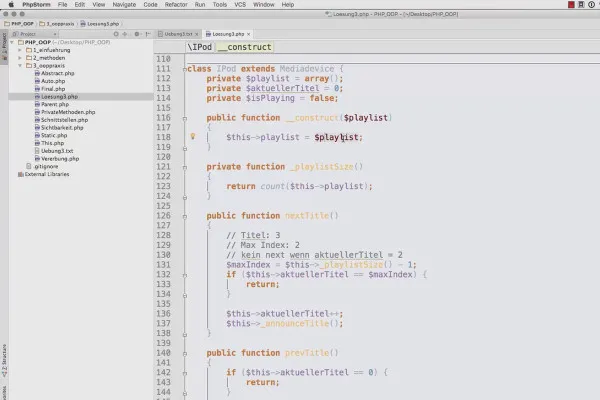
Task: Open the Refactor menu
Action: (176, 5)
